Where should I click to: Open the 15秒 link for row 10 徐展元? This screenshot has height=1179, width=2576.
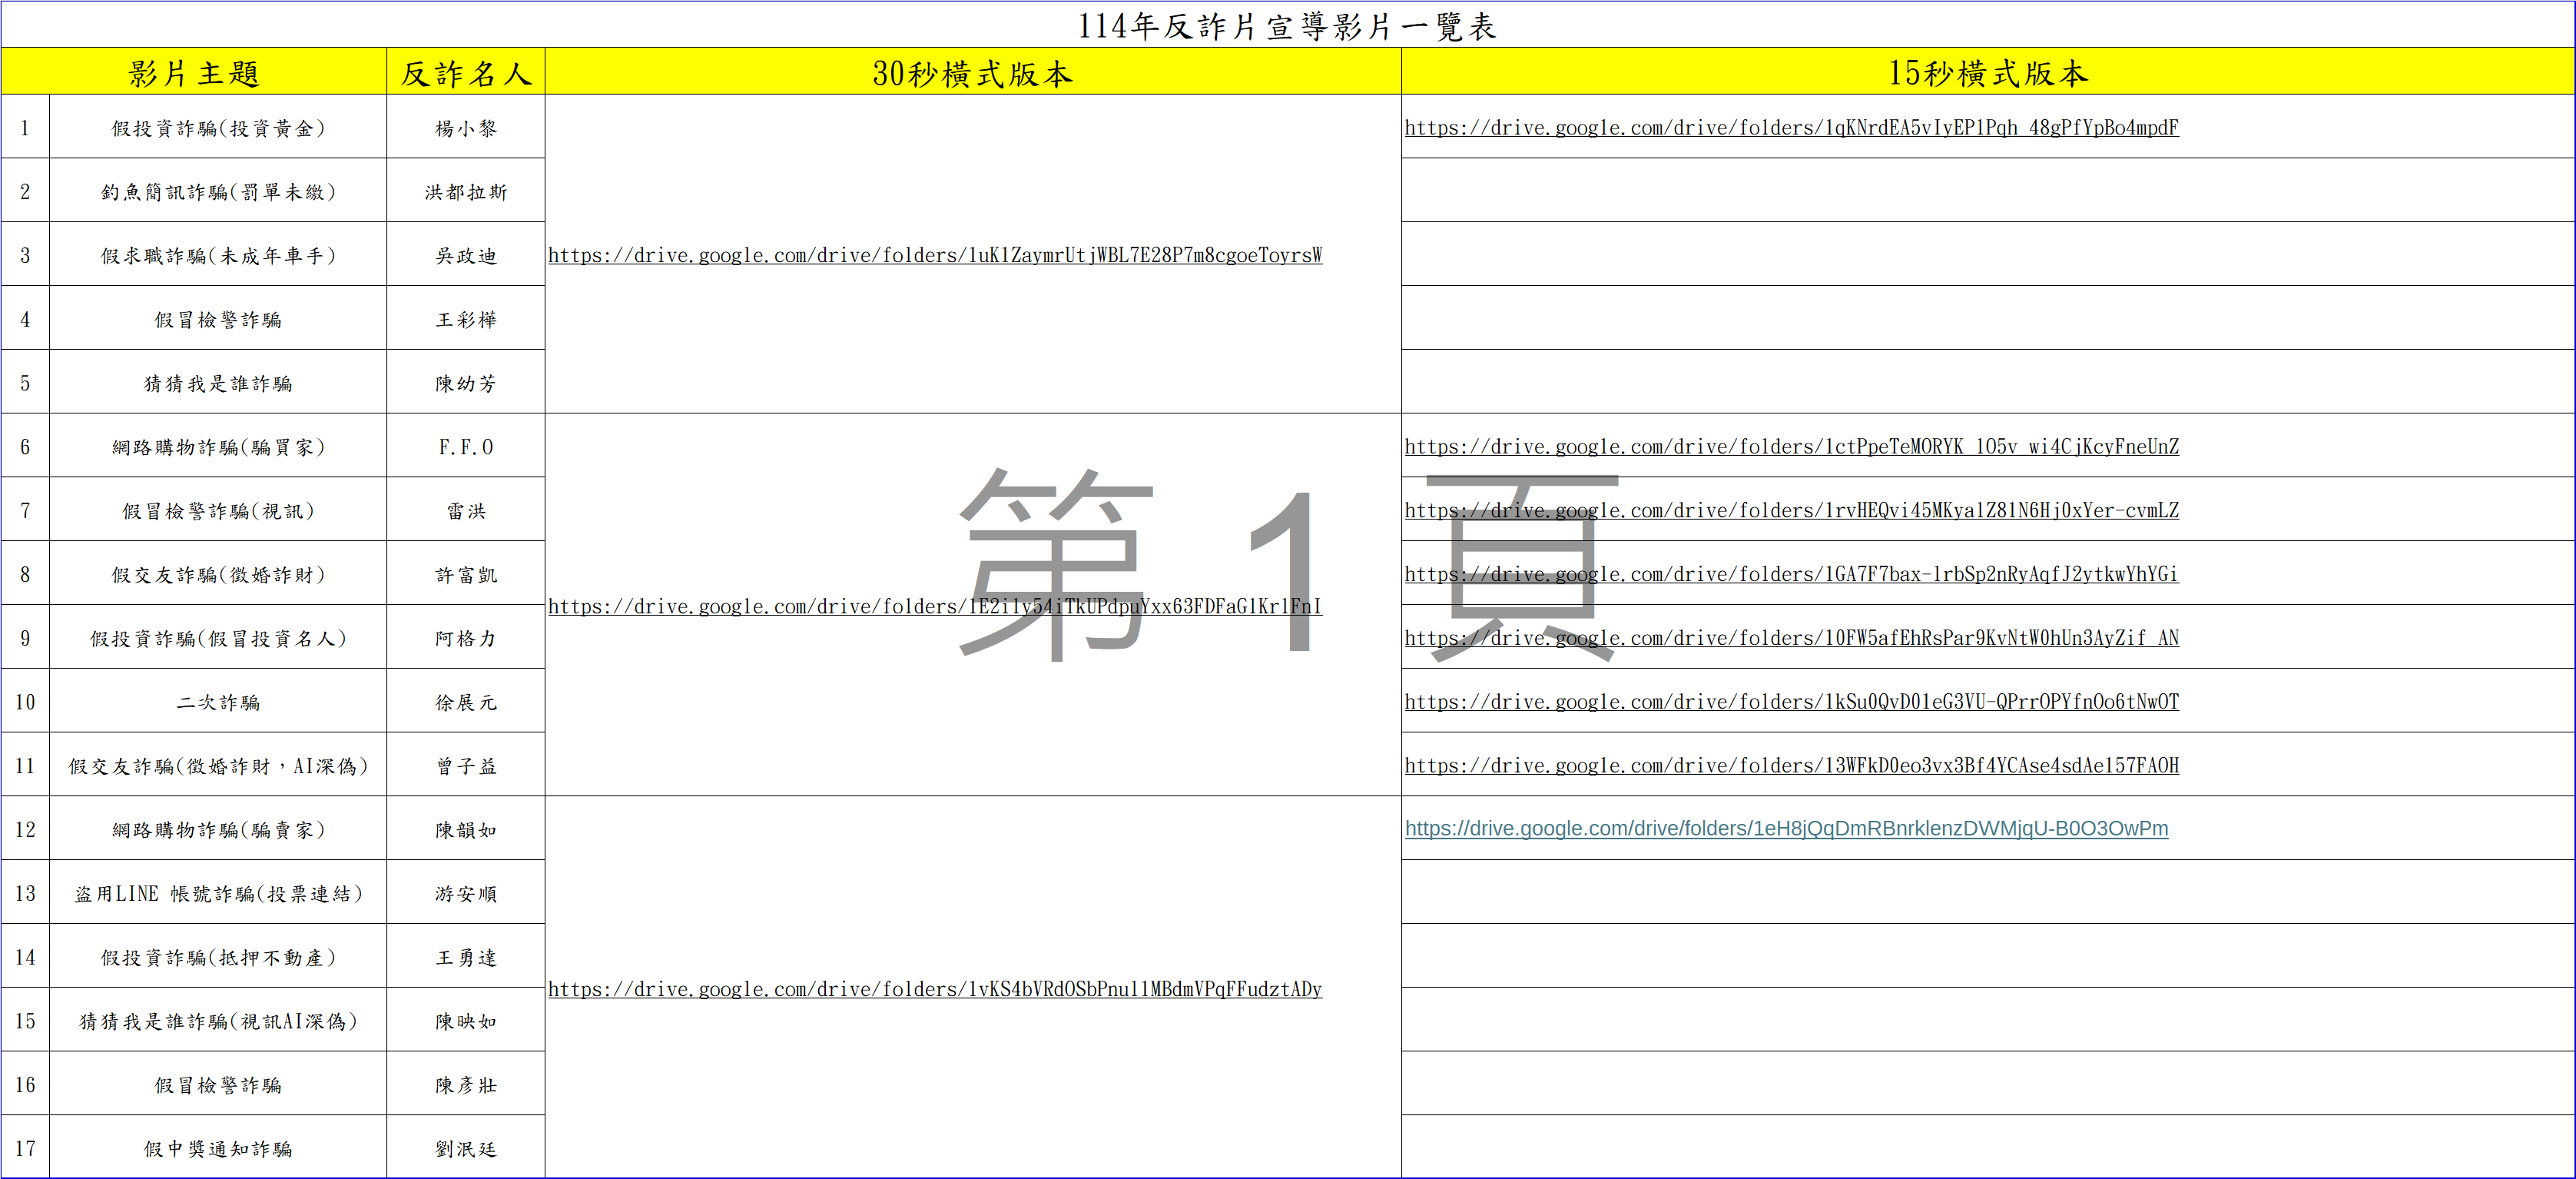pos(1790,702)
